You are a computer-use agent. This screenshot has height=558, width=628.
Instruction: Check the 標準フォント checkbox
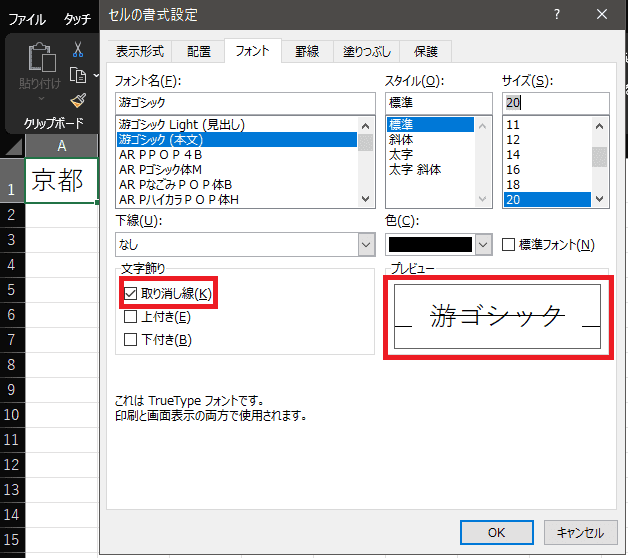[x=509, y=244]
